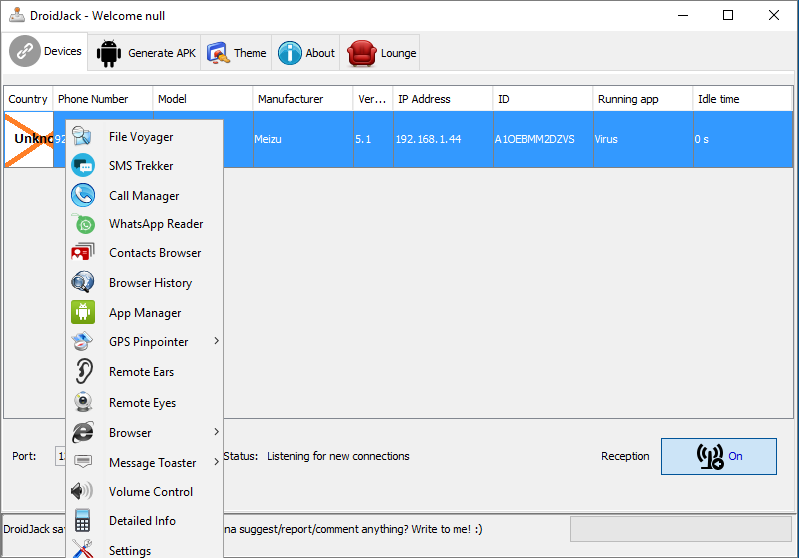
Task: Toggle the Reception On button
Action: pyautogui.click(x=718, y=456)
